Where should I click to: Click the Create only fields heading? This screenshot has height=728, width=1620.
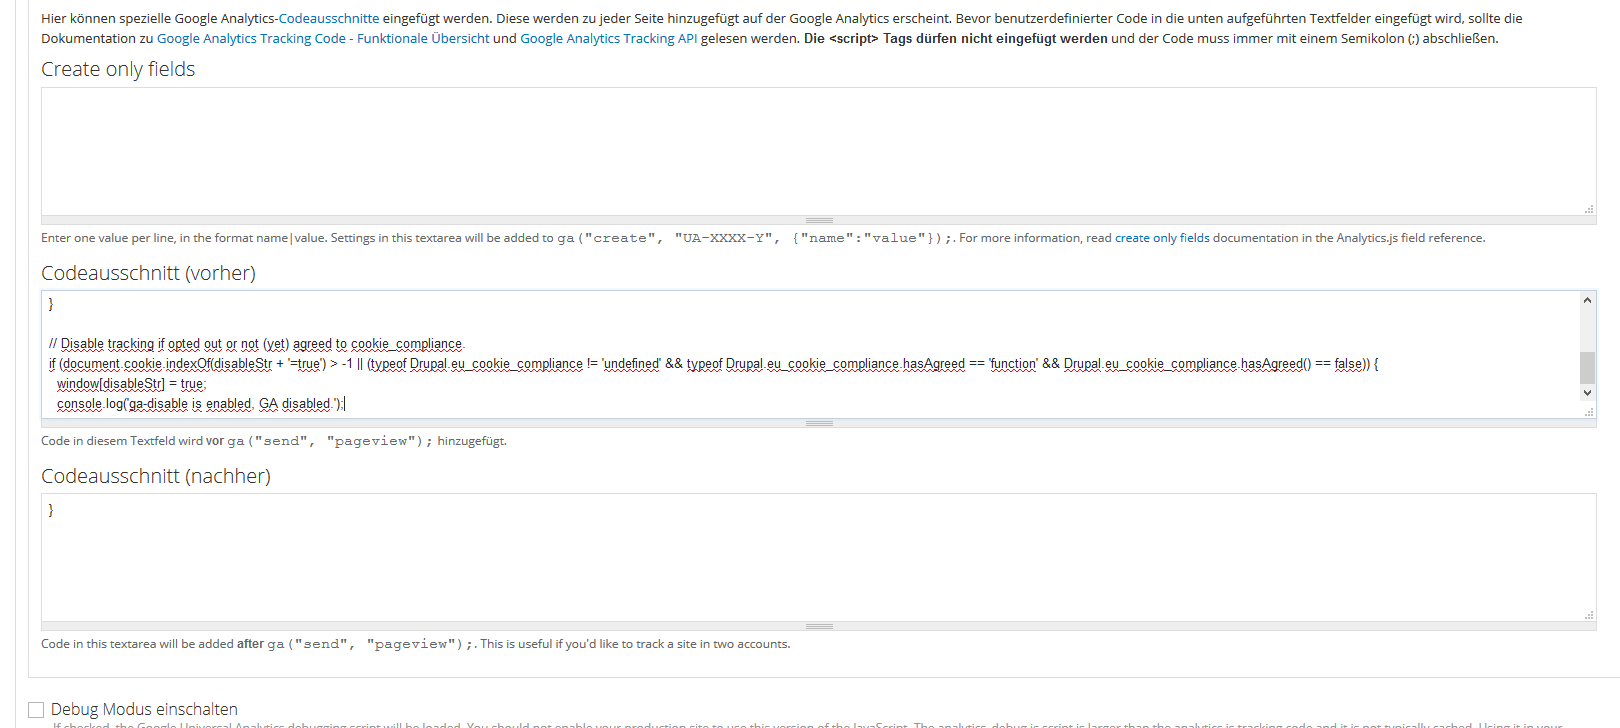coord(118,69)
